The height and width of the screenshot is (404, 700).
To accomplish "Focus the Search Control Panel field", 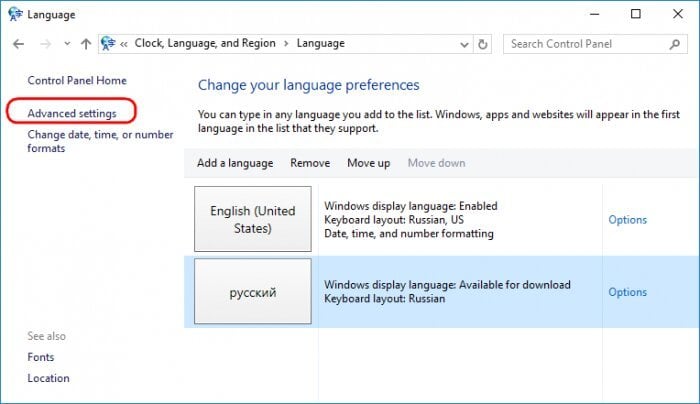I will click(595, 44).
